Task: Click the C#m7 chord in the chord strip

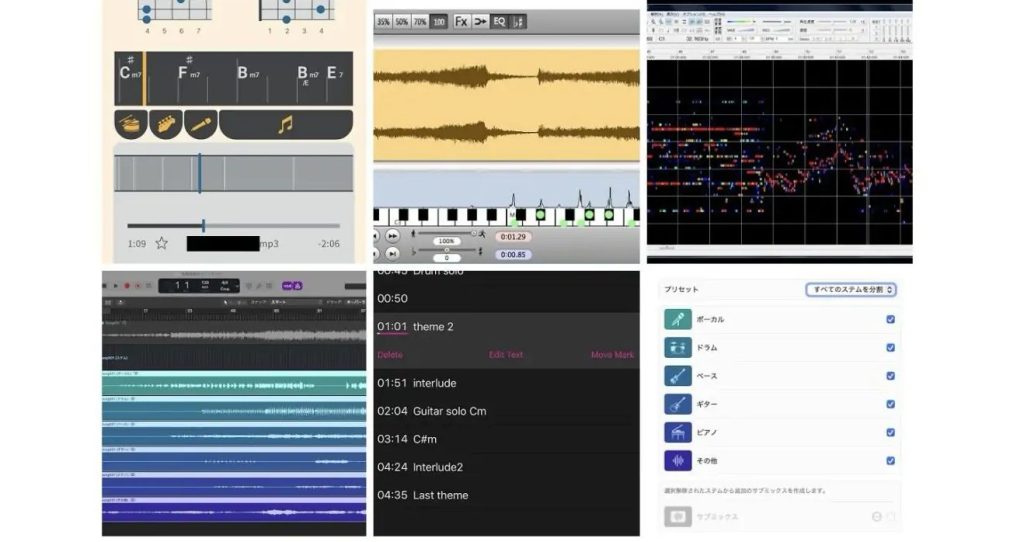Action: (x=130, y=74)
